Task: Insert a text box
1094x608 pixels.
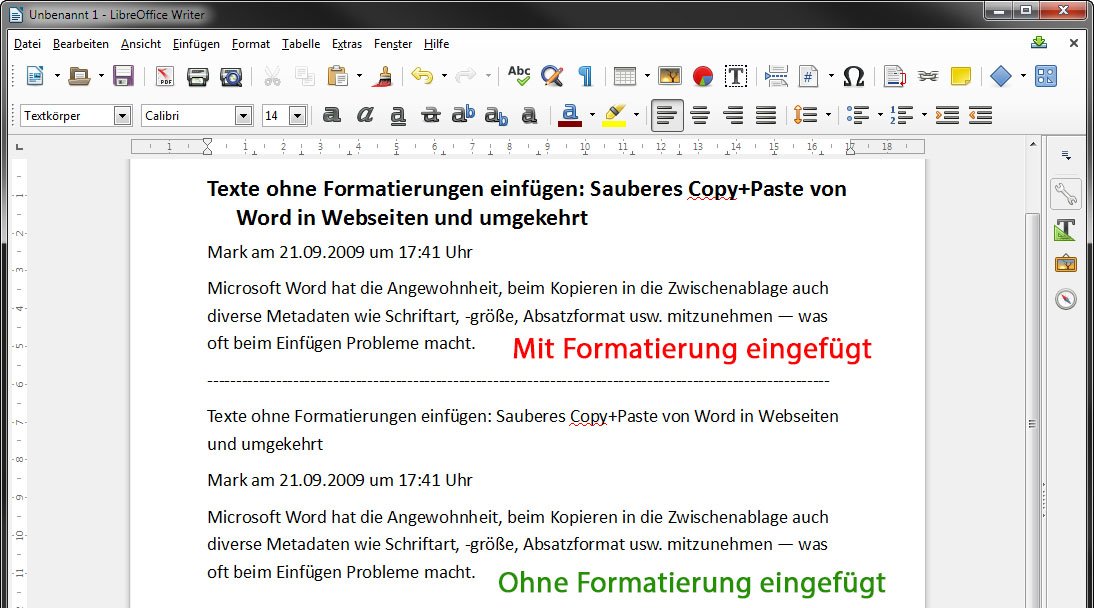Action: pos(736,75)
